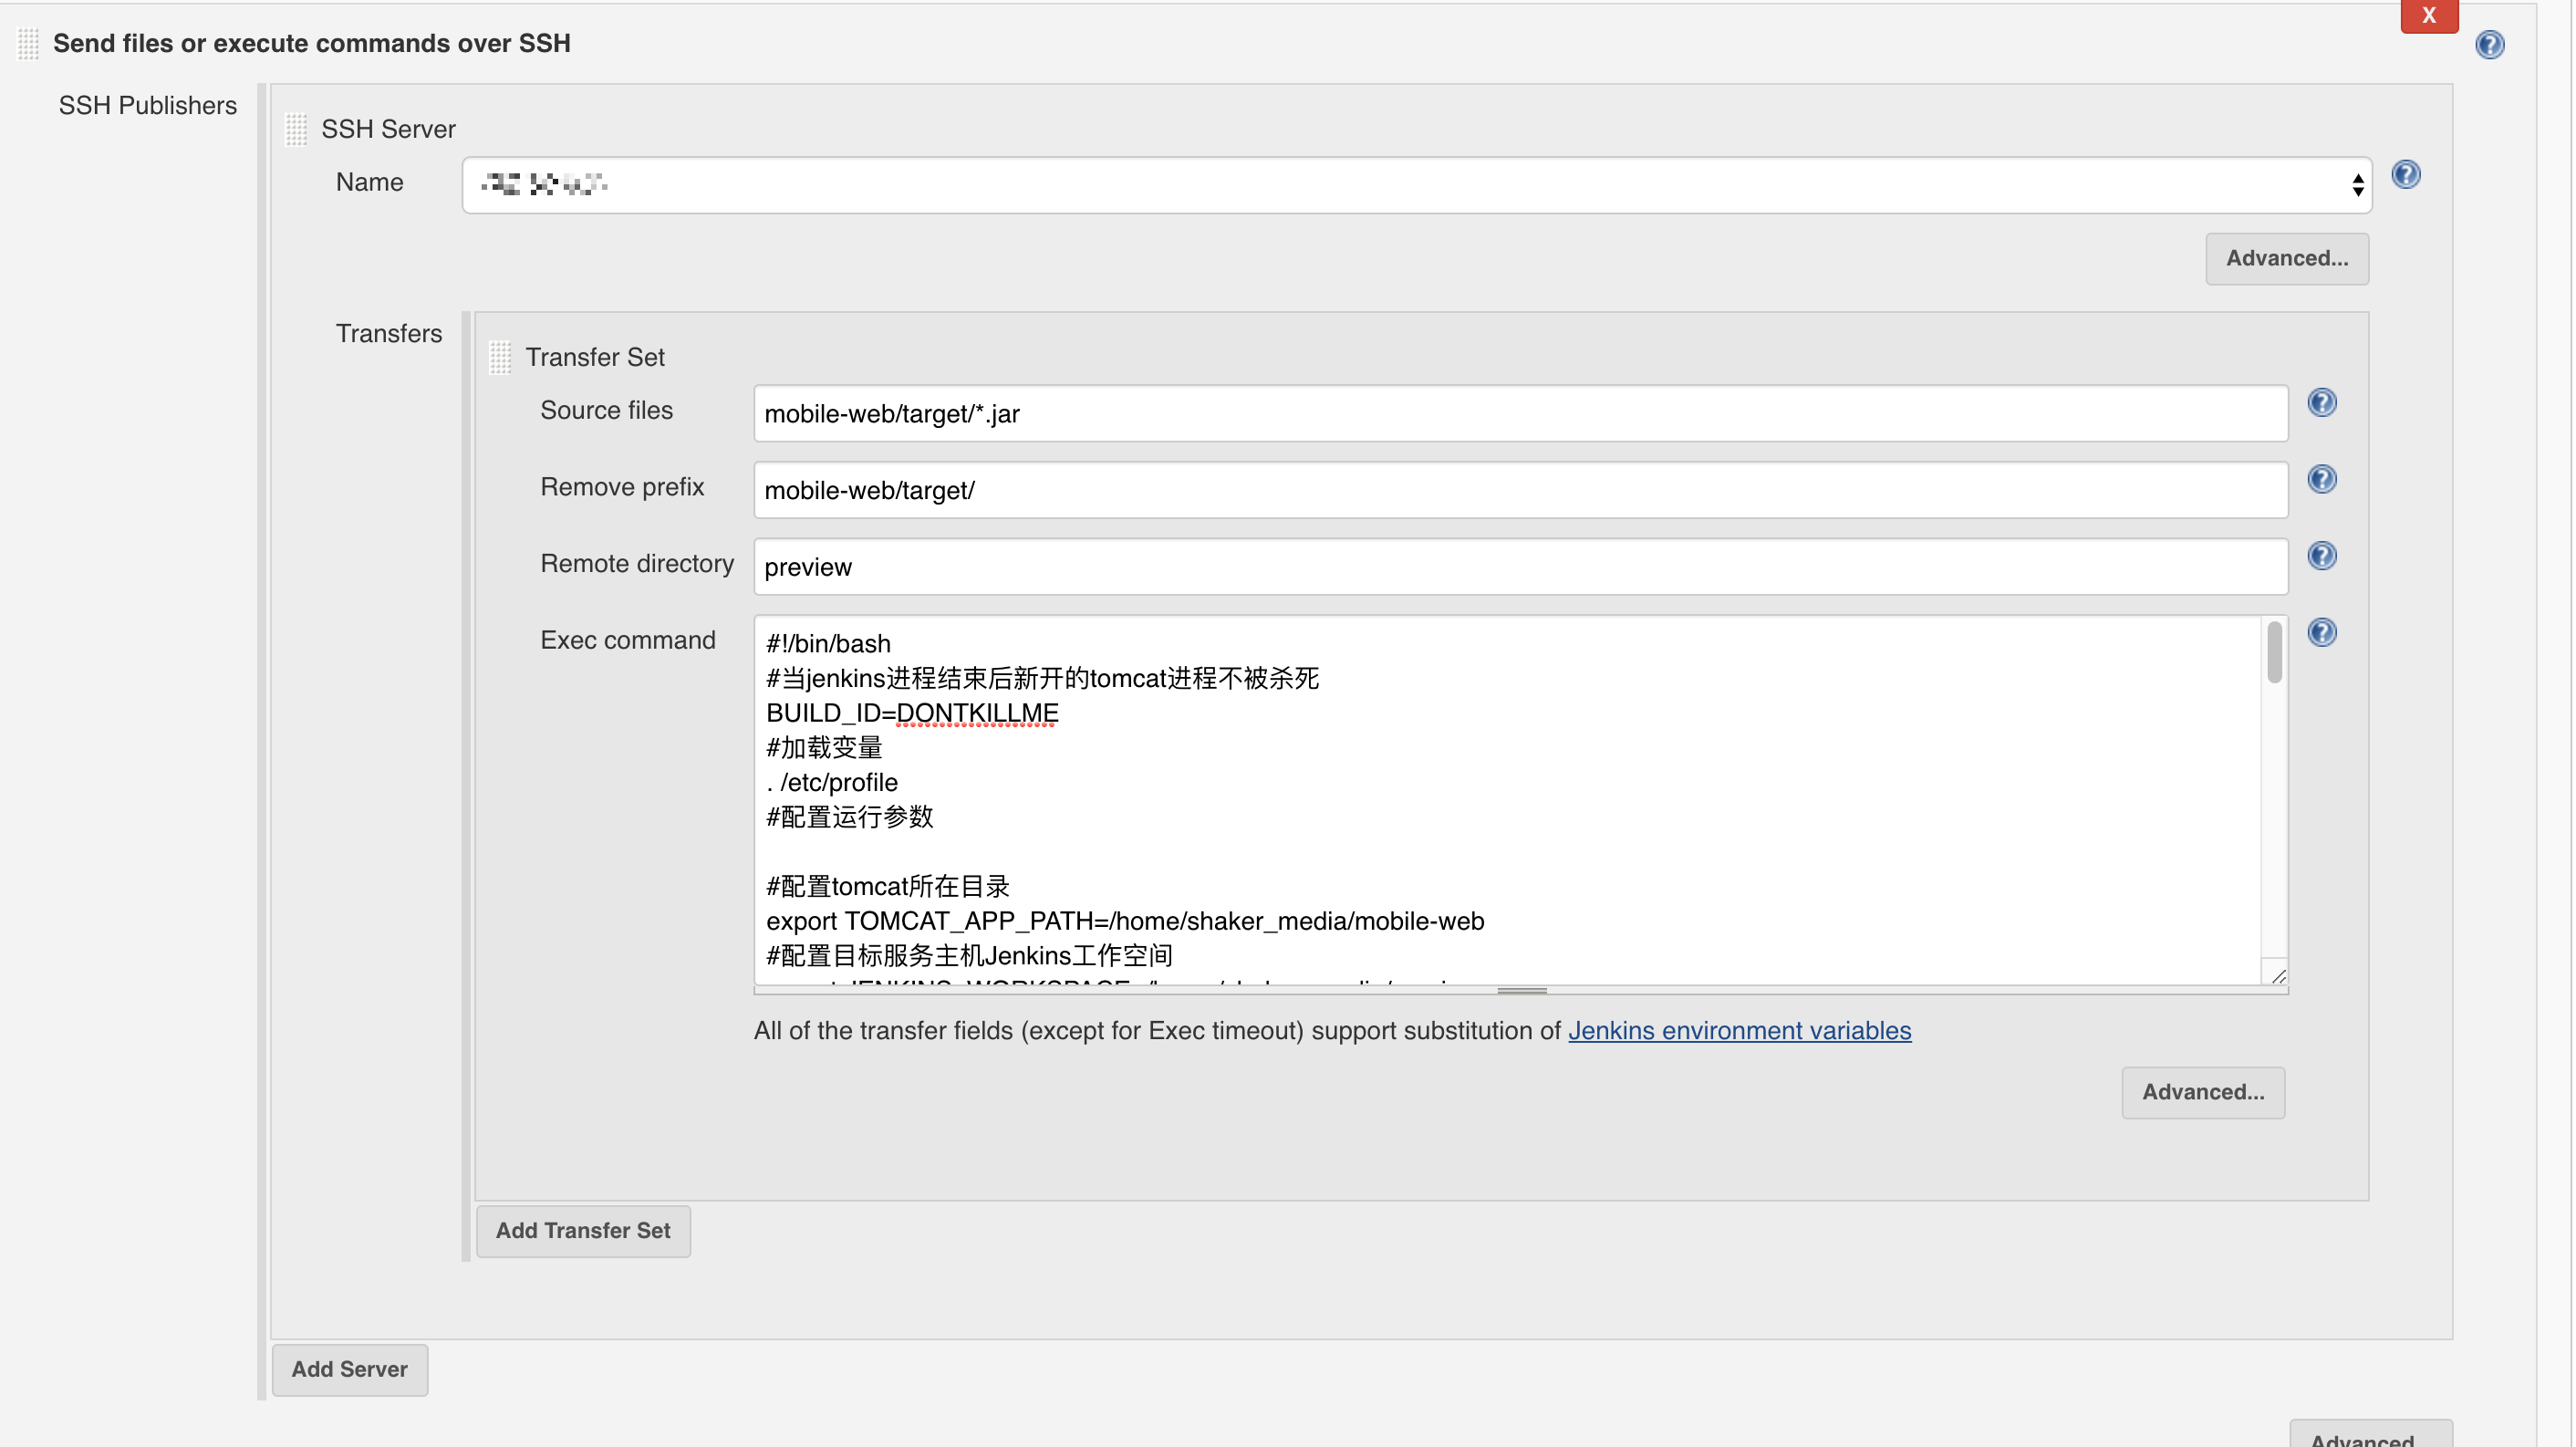
Task: Click help icon beside Remote directory field
Action: coord(2321,556)
